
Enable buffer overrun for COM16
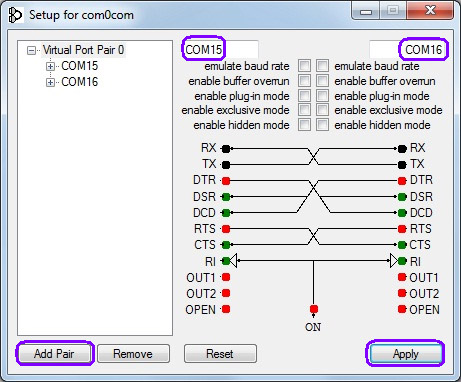pyautogui.click(x=322, y=81)
